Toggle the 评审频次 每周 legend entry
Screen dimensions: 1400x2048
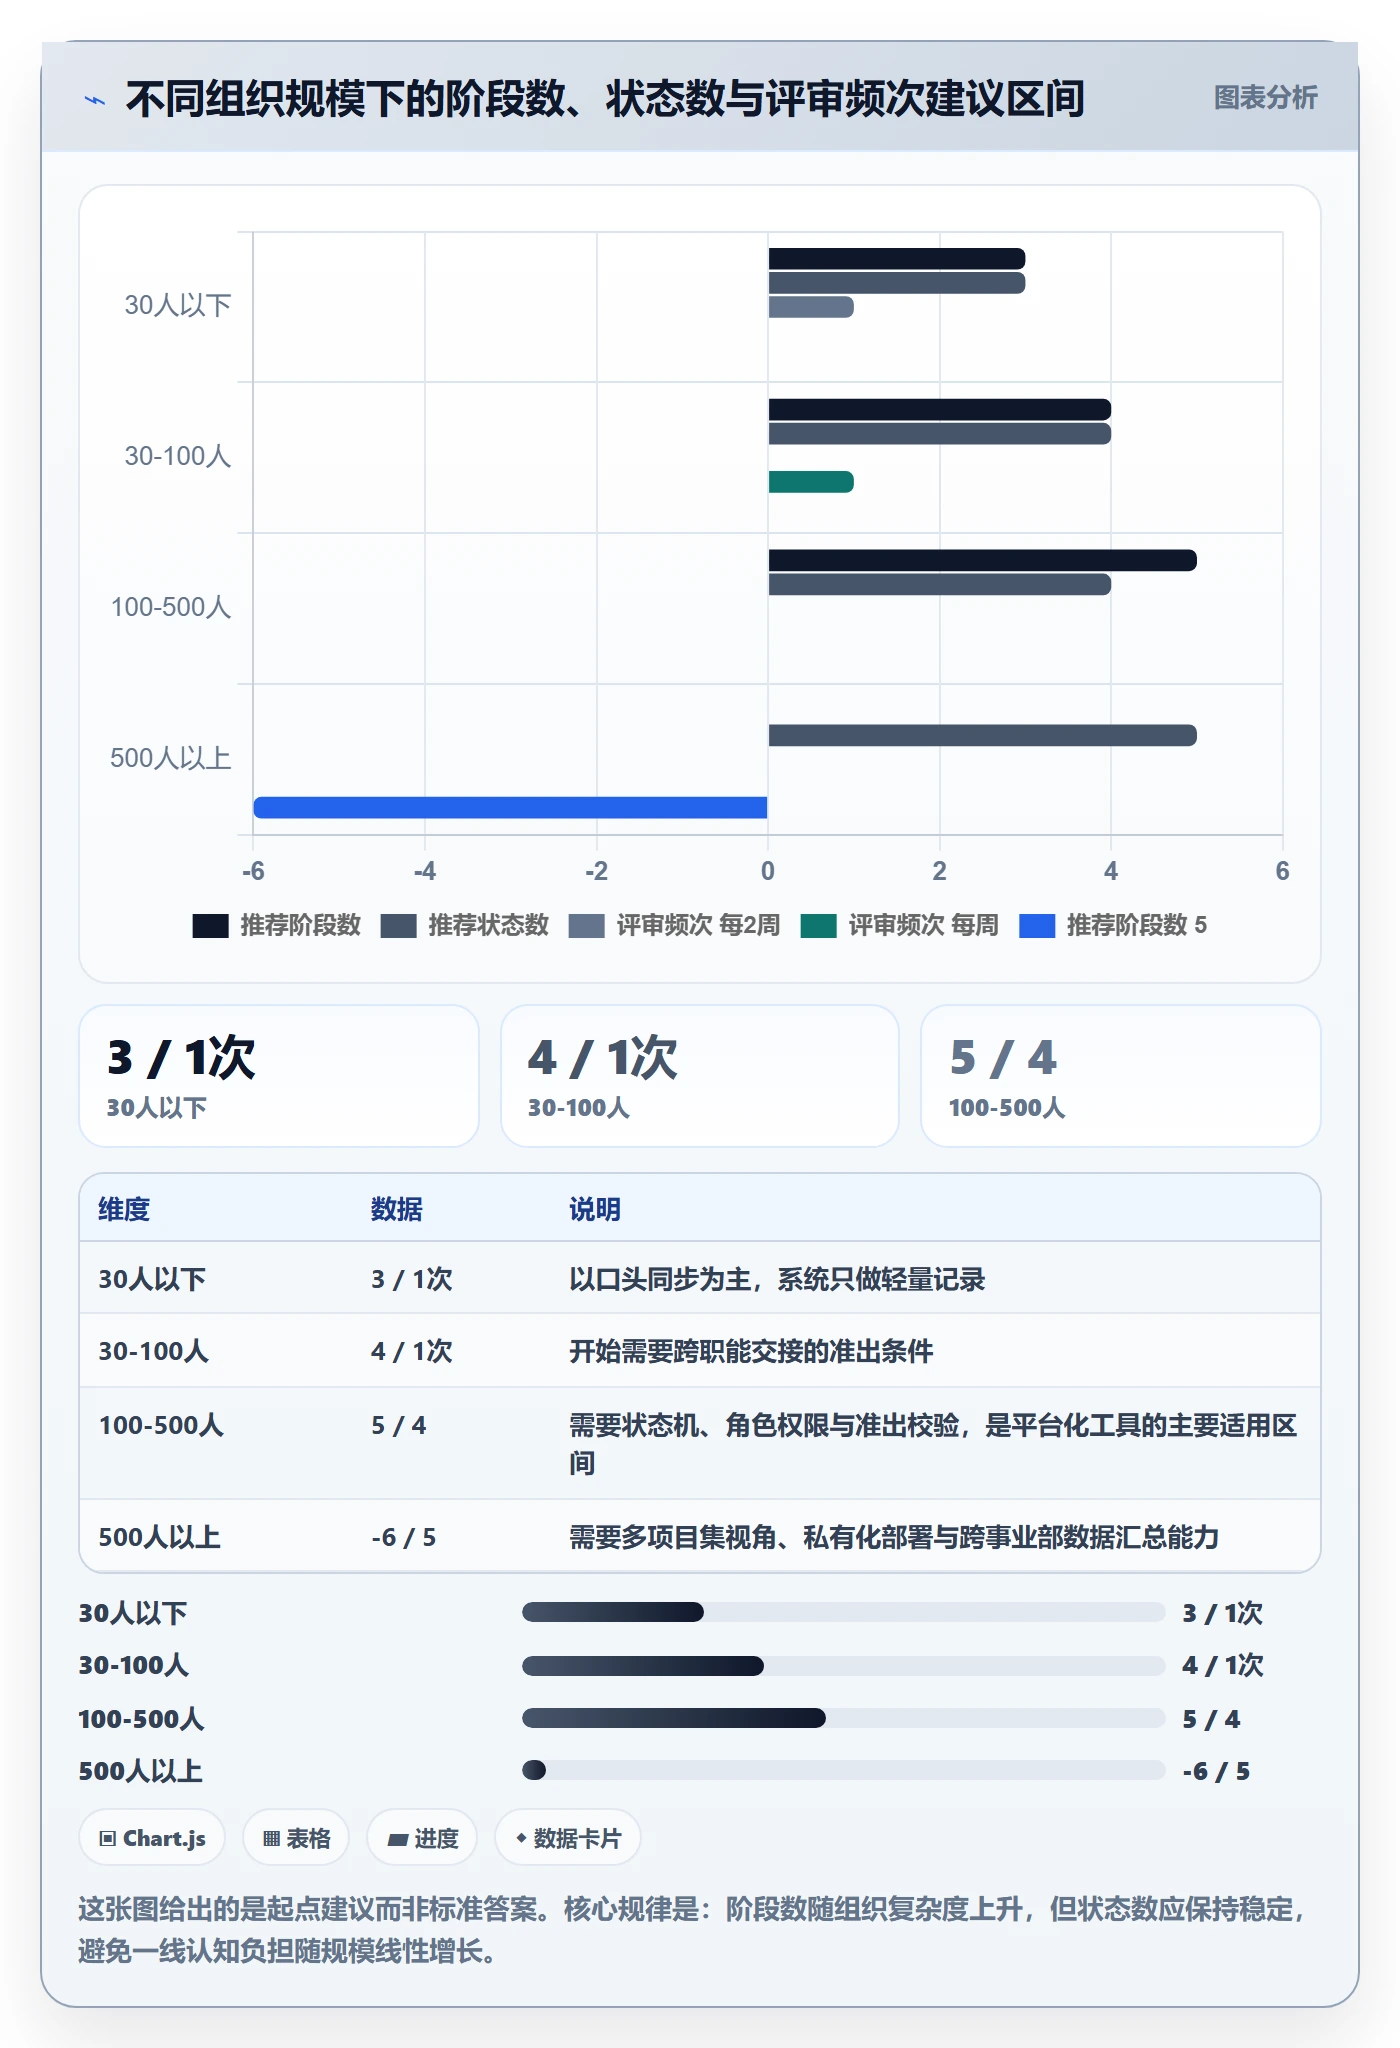(900, 925)
